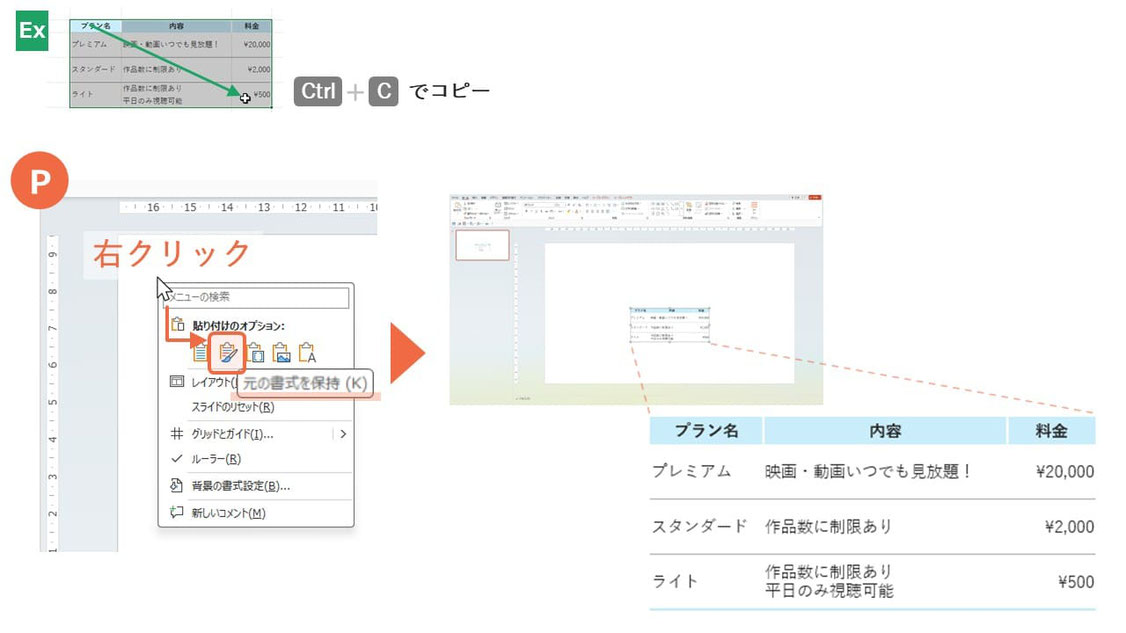Screen dimensions: 1126x633
Task: Click 料金 header in enlarged table
Action: pos(1051,431)
